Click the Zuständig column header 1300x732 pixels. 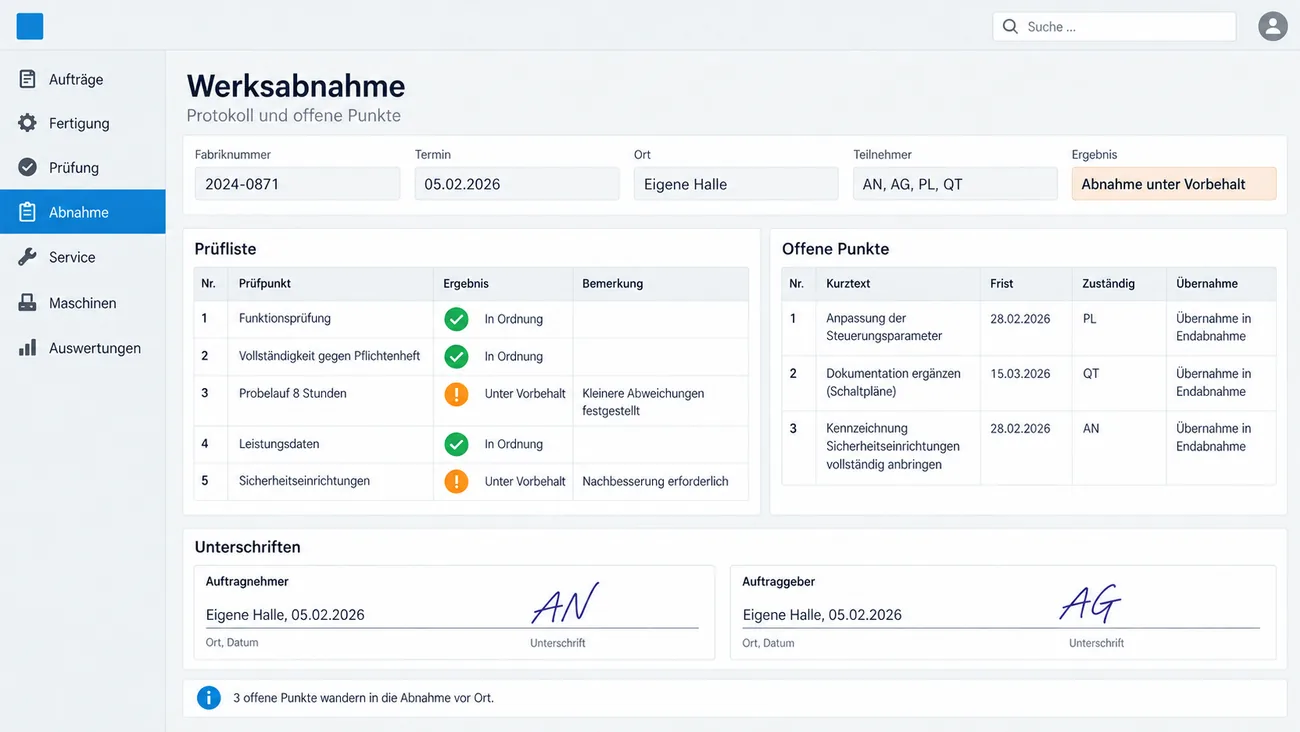pos(1108,284)
